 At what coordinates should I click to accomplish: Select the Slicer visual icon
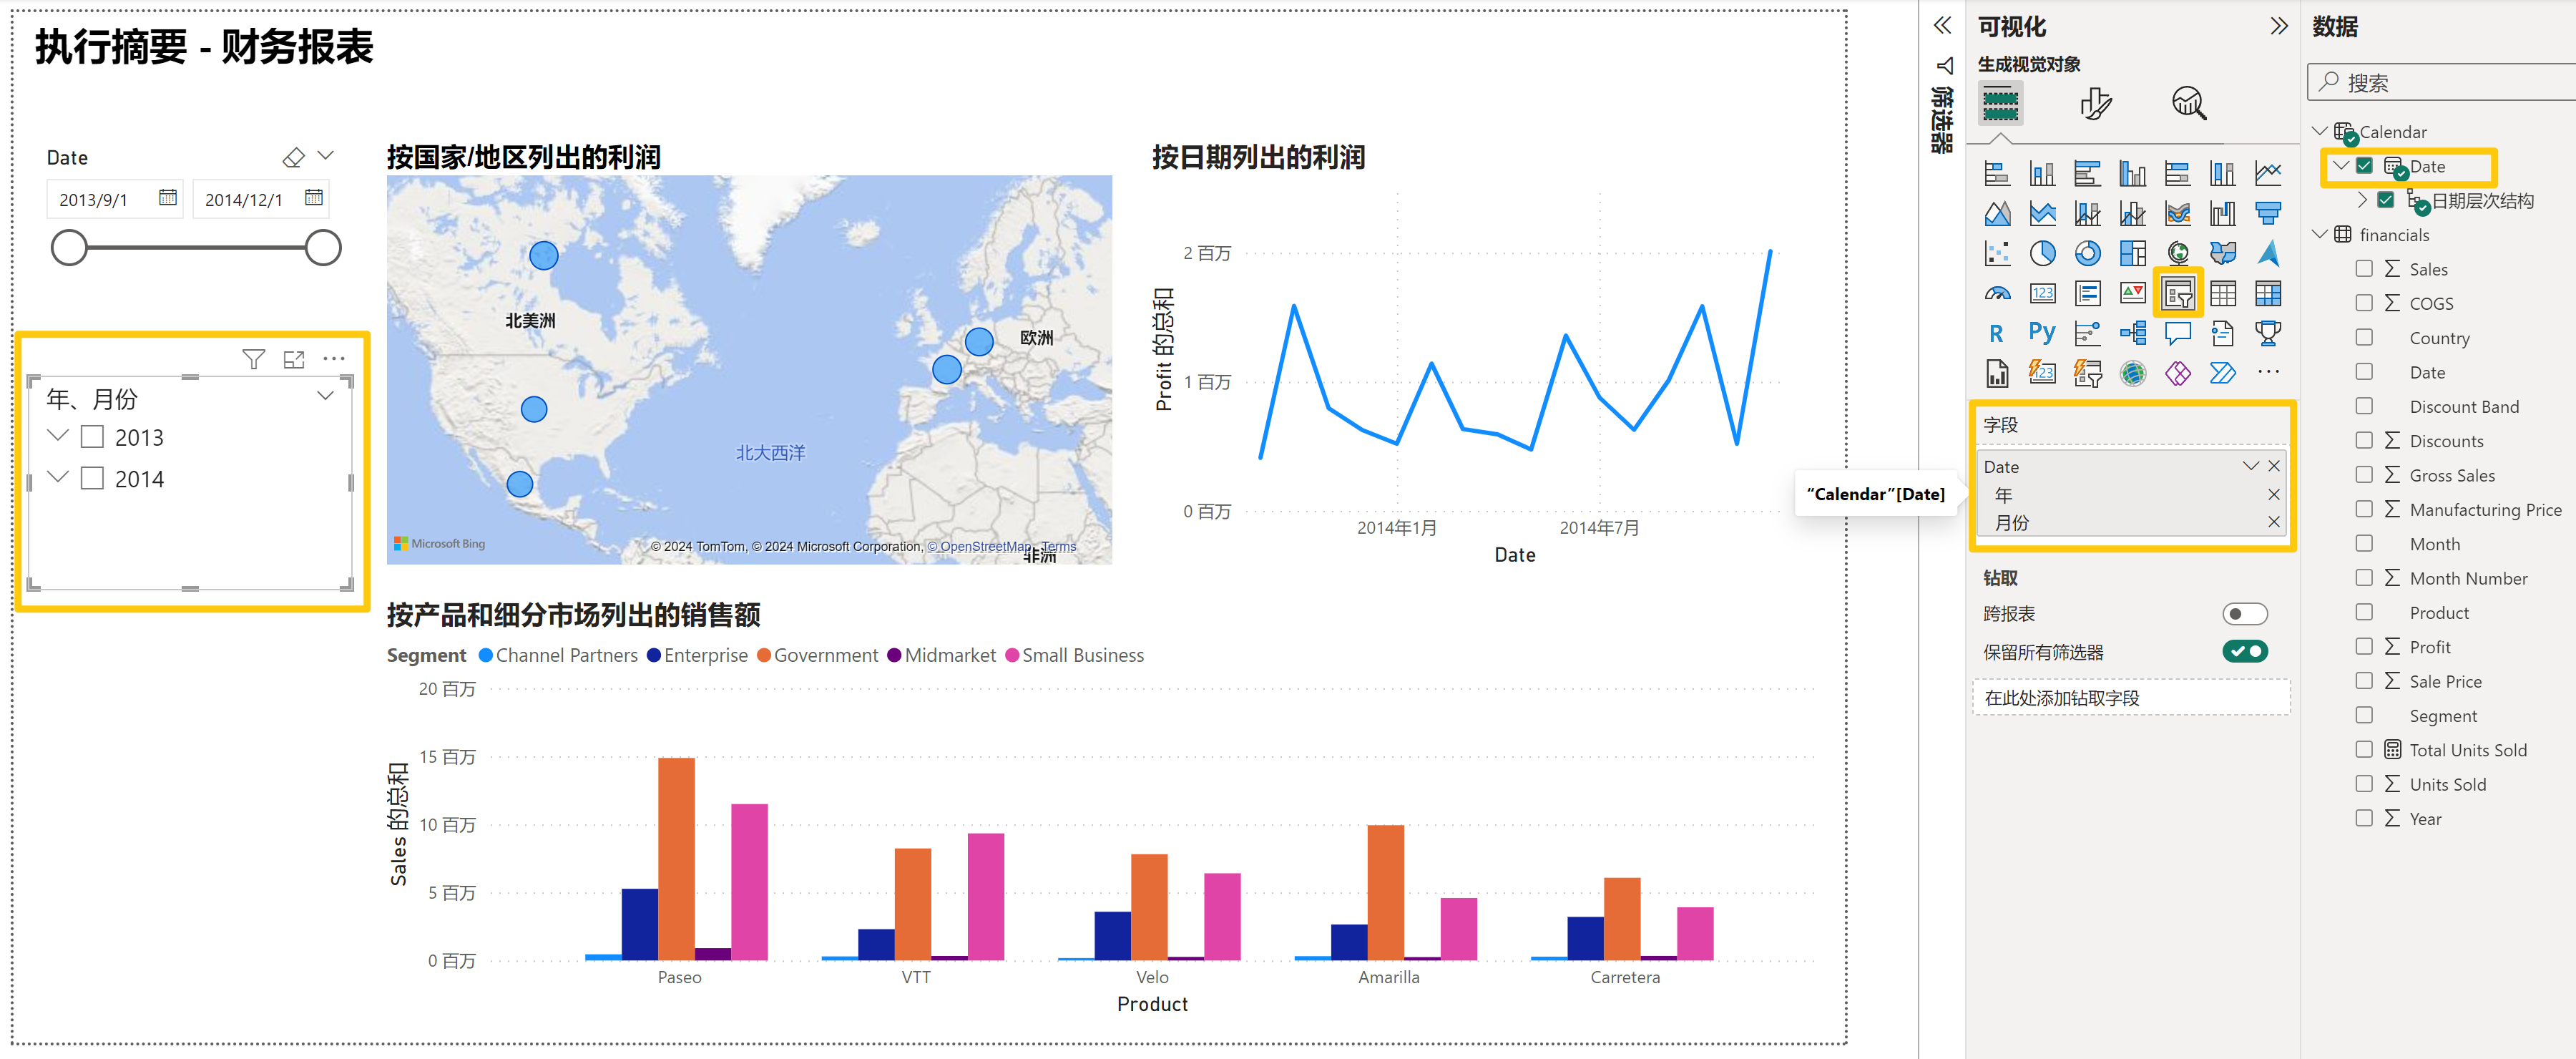[2177, 294]
